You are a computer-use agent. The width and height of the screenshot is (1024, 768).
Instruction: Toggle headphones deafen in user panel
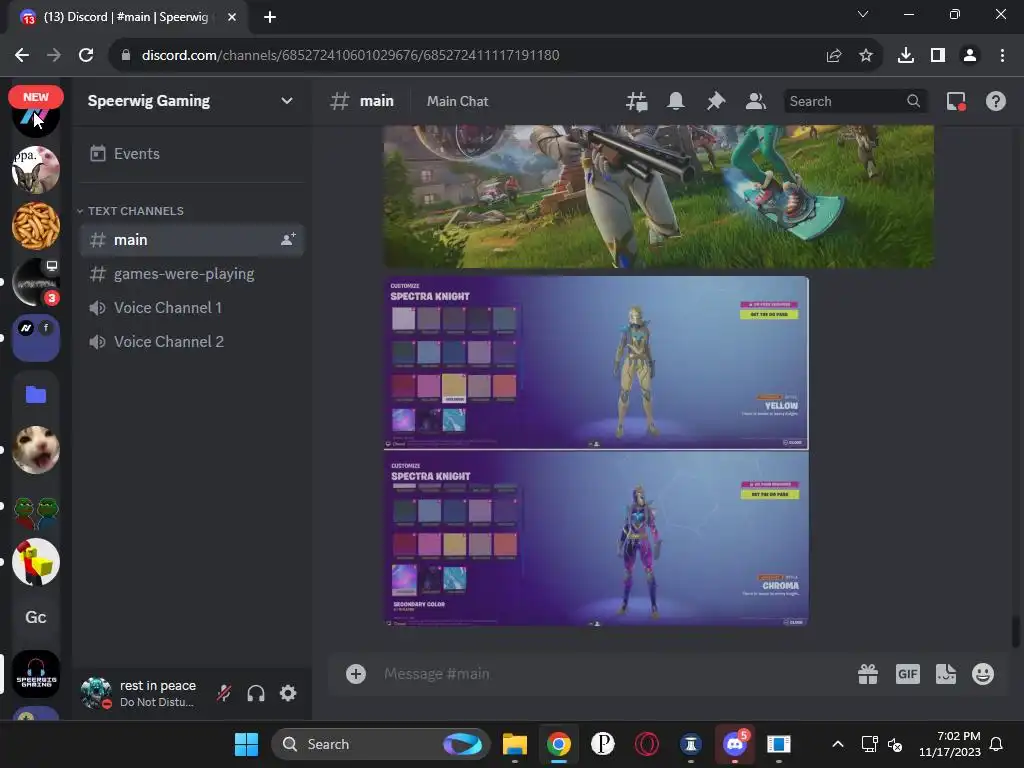[x=256, y=693]
